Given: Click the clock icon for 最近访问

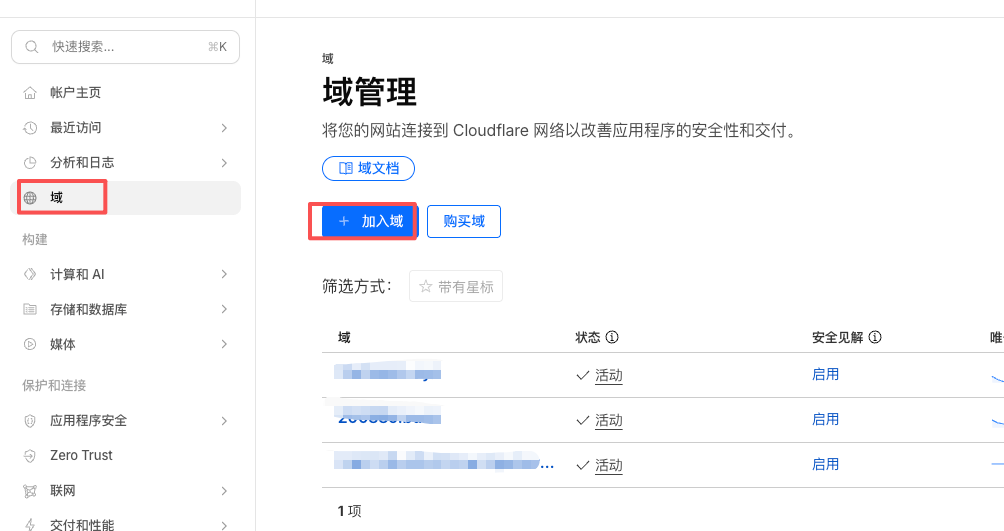Looking at the screenshot, I should [30, 128].
